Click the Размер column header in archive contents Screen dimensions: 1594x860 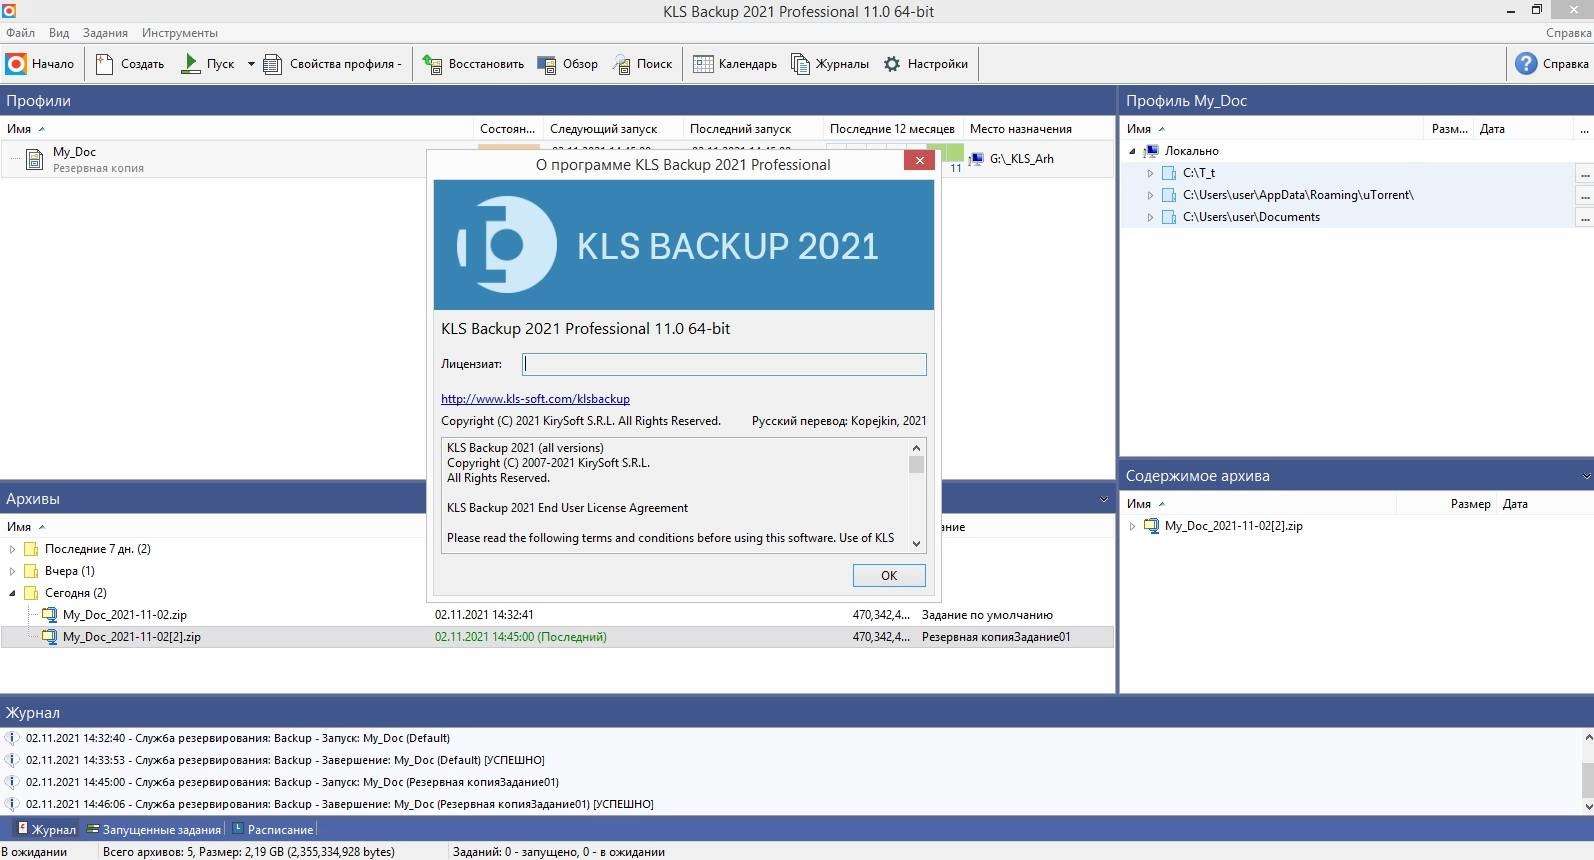[x=1470, y=504]
